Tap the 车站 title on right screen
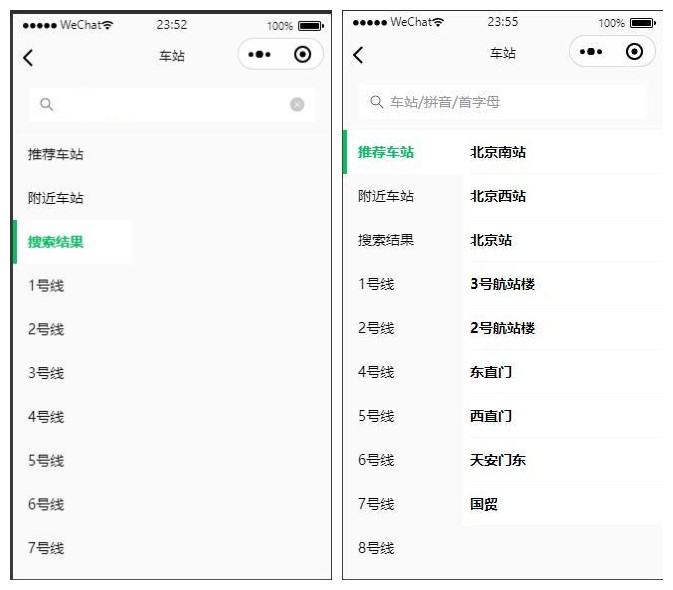 [x=503, y=53]
